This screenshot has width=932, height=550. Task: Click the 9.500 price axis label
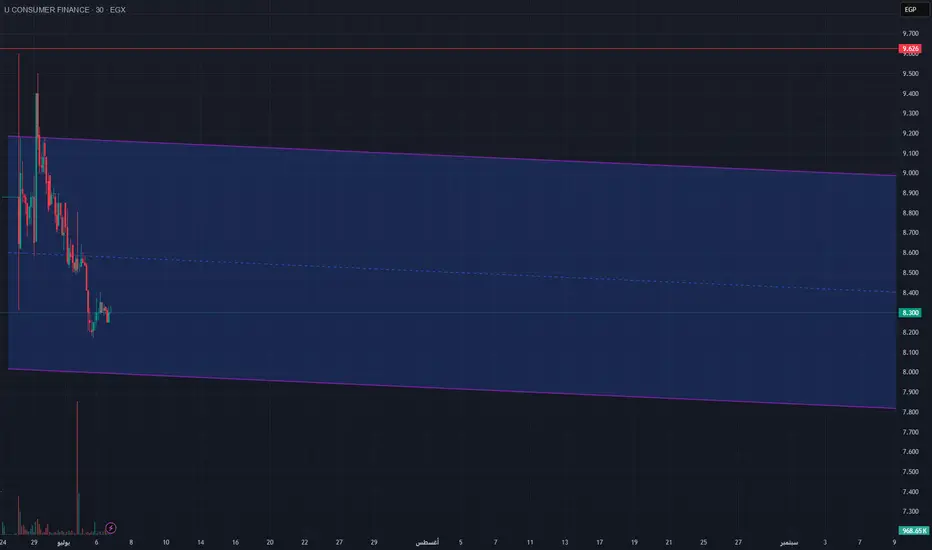pos(910,74)
